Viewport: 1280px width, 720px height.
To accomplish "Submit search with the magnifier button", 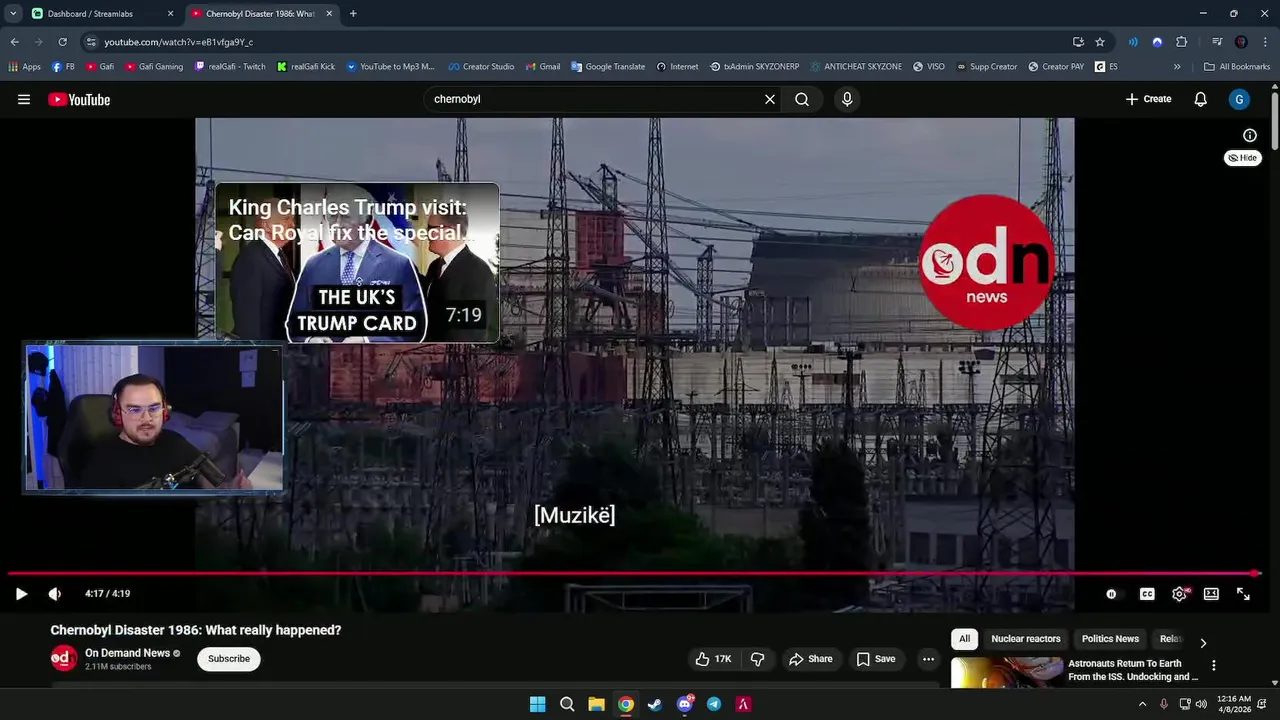I will 802,99.
